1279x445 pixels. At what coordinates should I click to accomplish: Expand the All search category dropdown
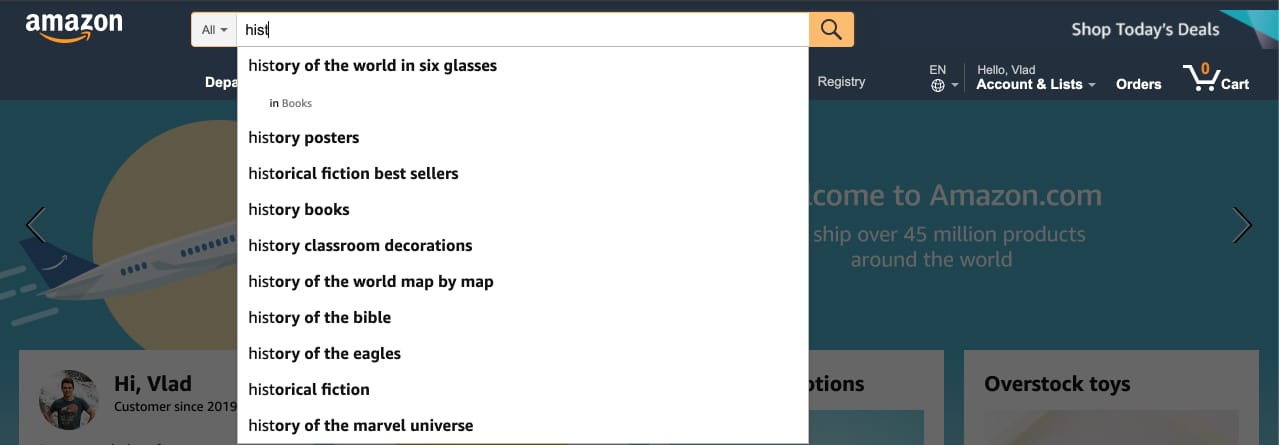214,30
